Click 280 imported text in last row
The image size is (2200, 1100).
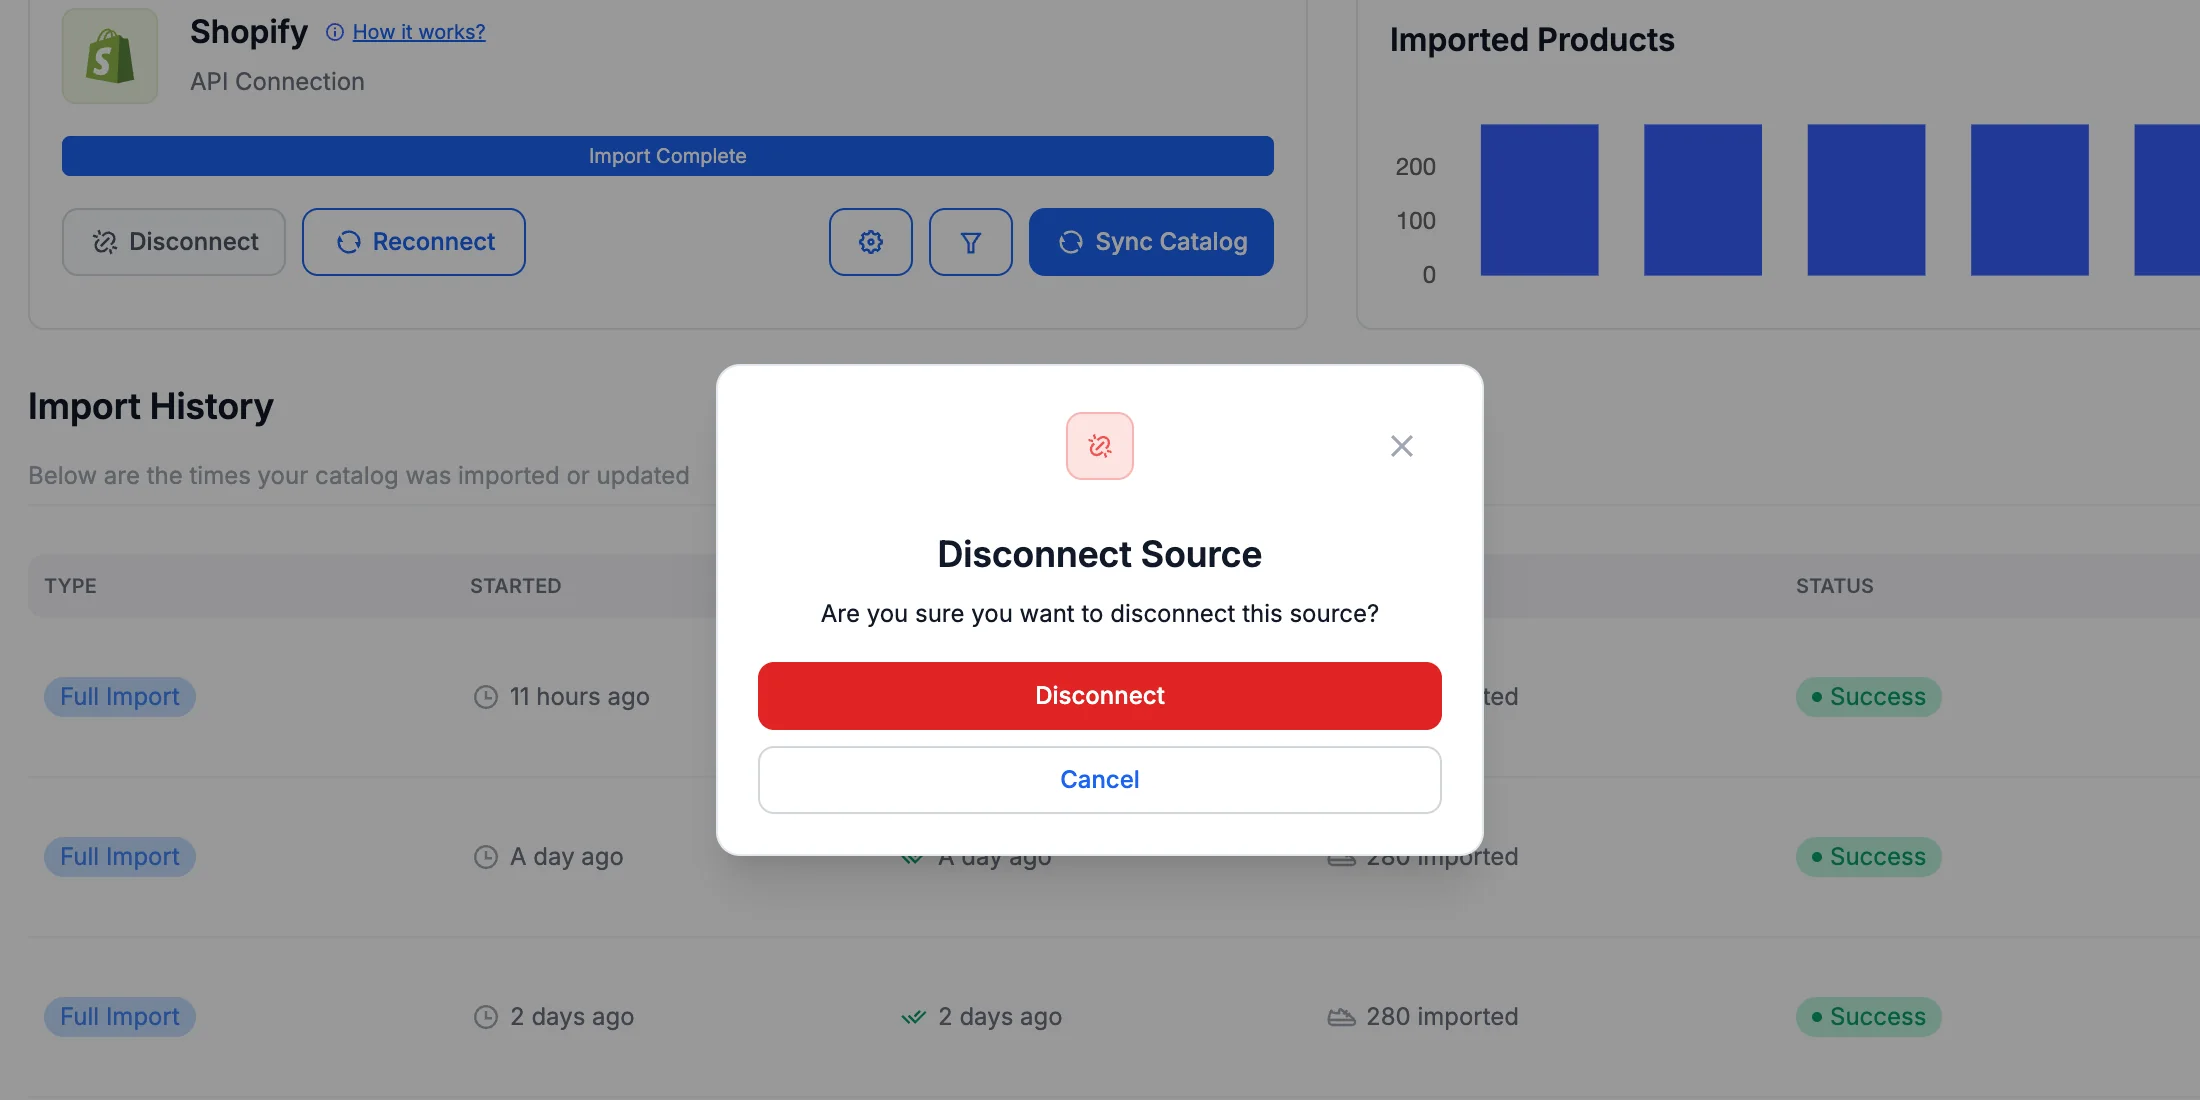click(x=1442, y=1017)
